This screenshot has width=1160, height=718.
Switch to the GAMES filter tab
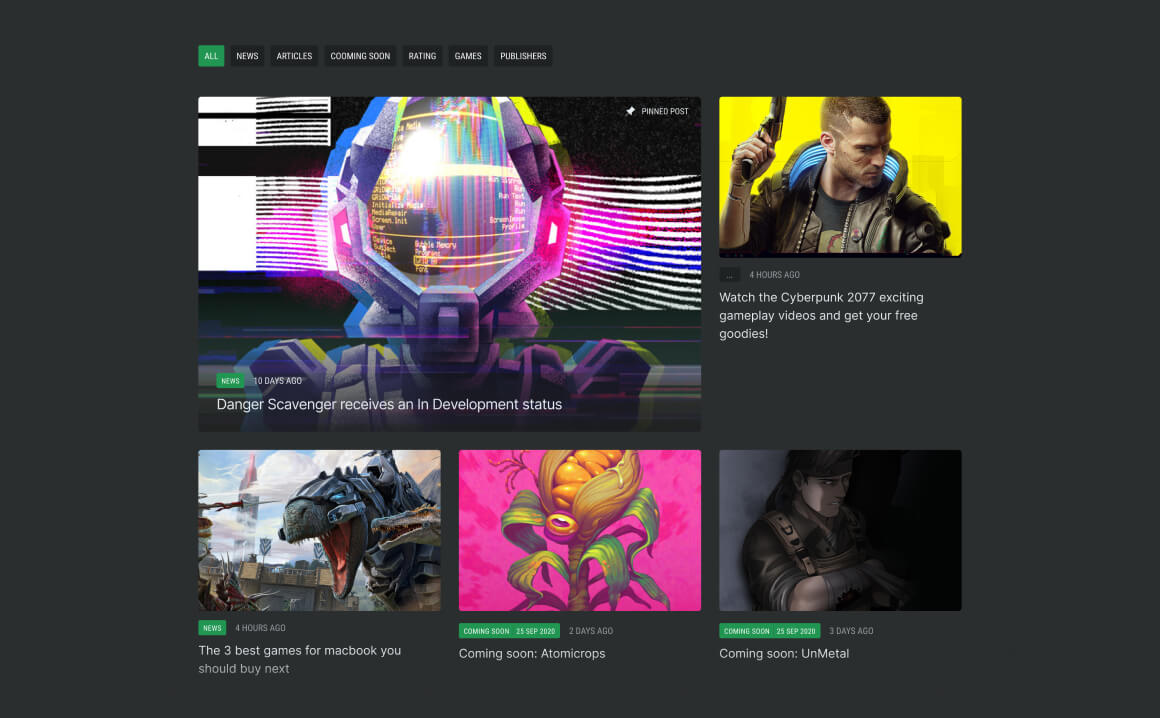[467, 56]
